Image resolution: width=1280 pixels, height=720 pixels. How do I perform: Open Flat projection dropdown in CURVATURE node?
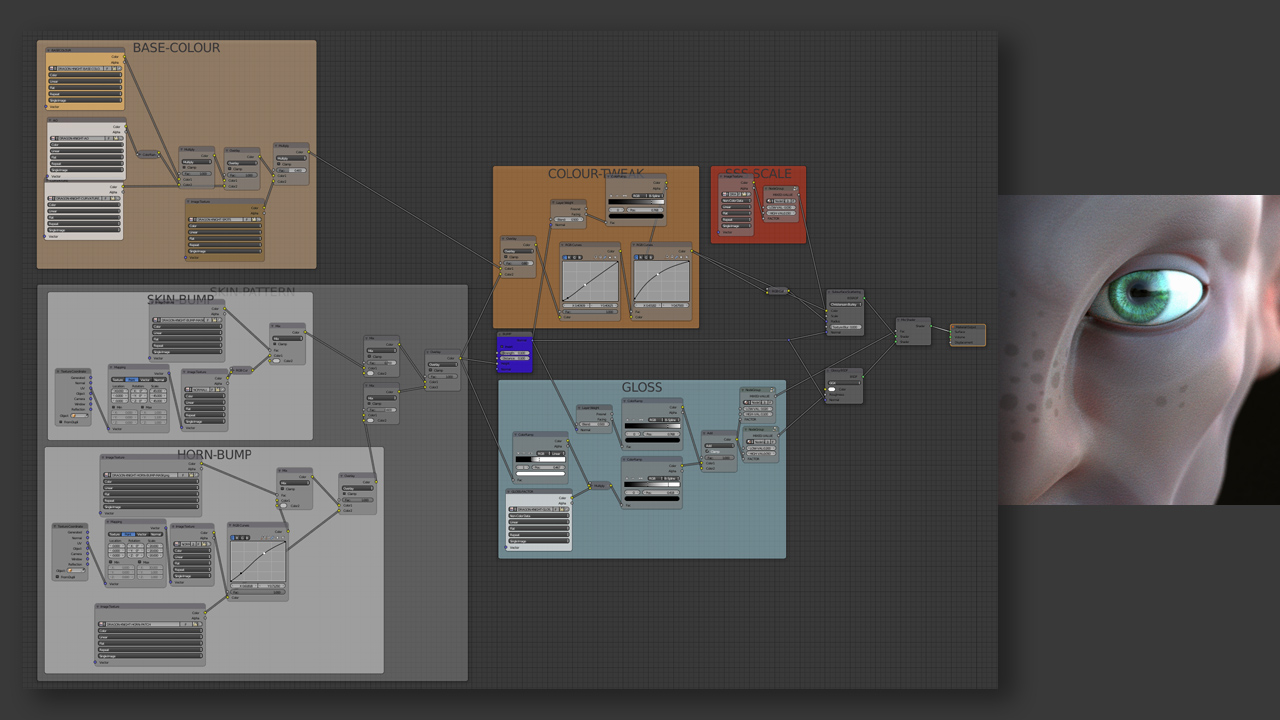(x=84, y=217)
